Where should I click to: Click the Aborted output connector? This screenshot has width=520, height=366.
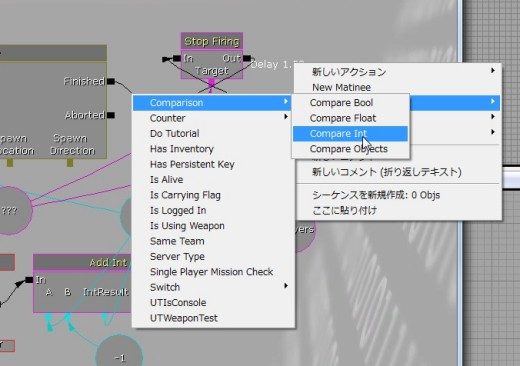click(111, 115)
